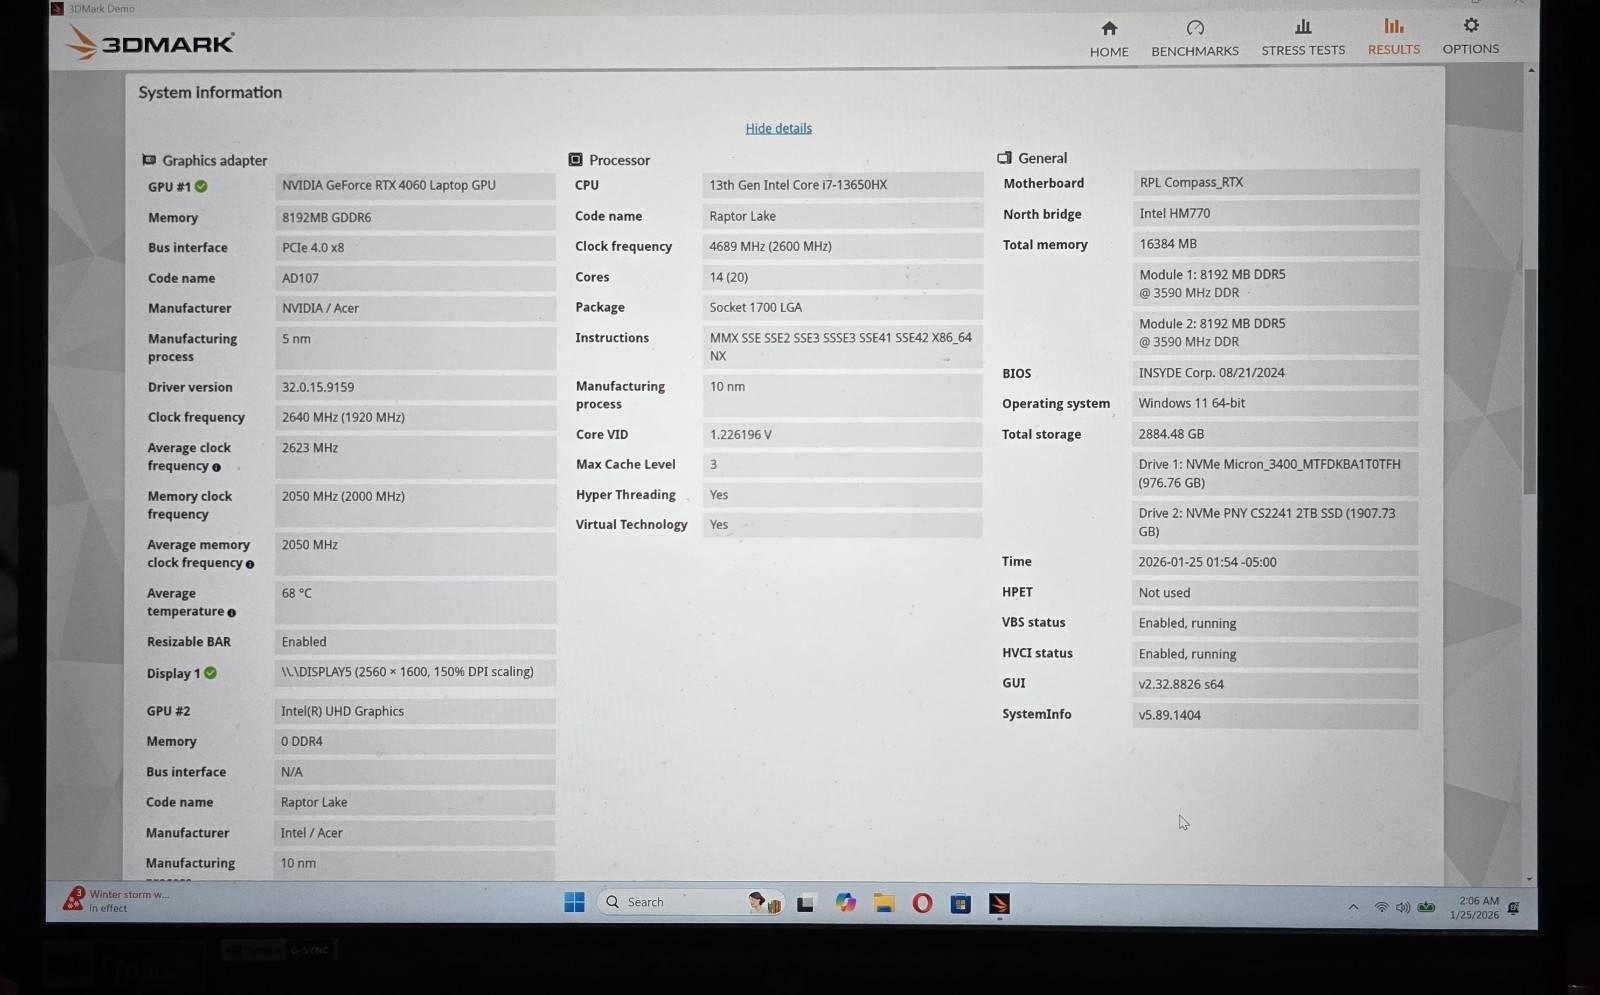Click the green check next to GPU #1

pyautogui.click(x=201, y=186)
